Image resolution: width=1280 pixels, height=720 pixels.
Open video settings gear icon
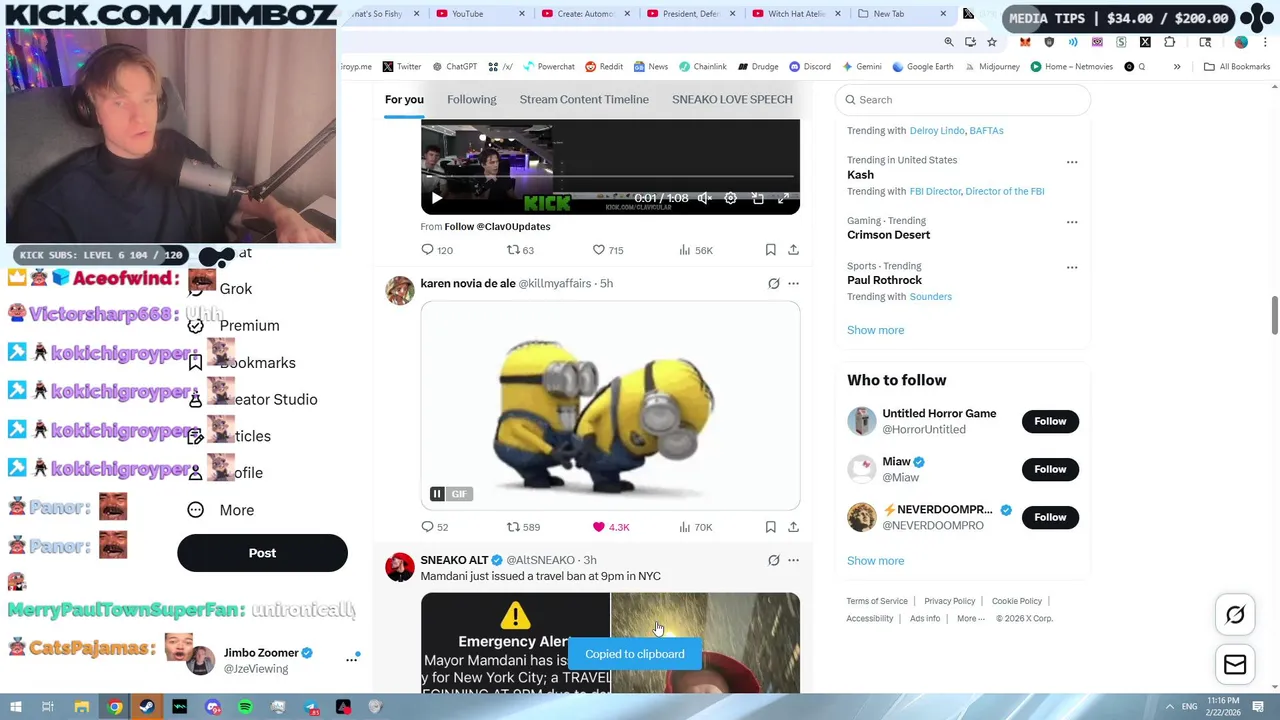click(x=731, y=198)
